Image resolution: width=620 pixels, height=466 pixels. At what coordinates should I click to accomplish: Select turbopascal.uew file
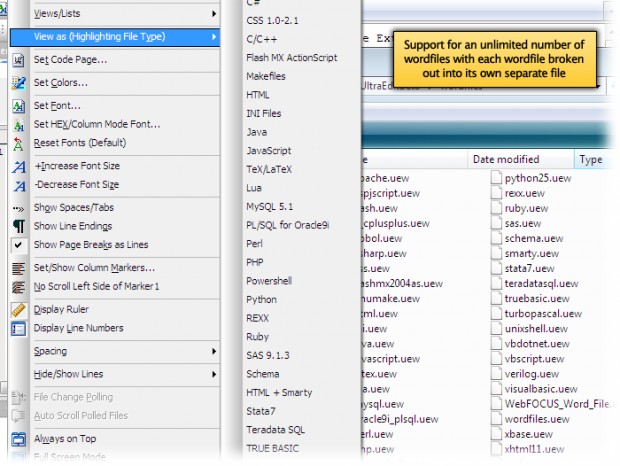(543, 313)
